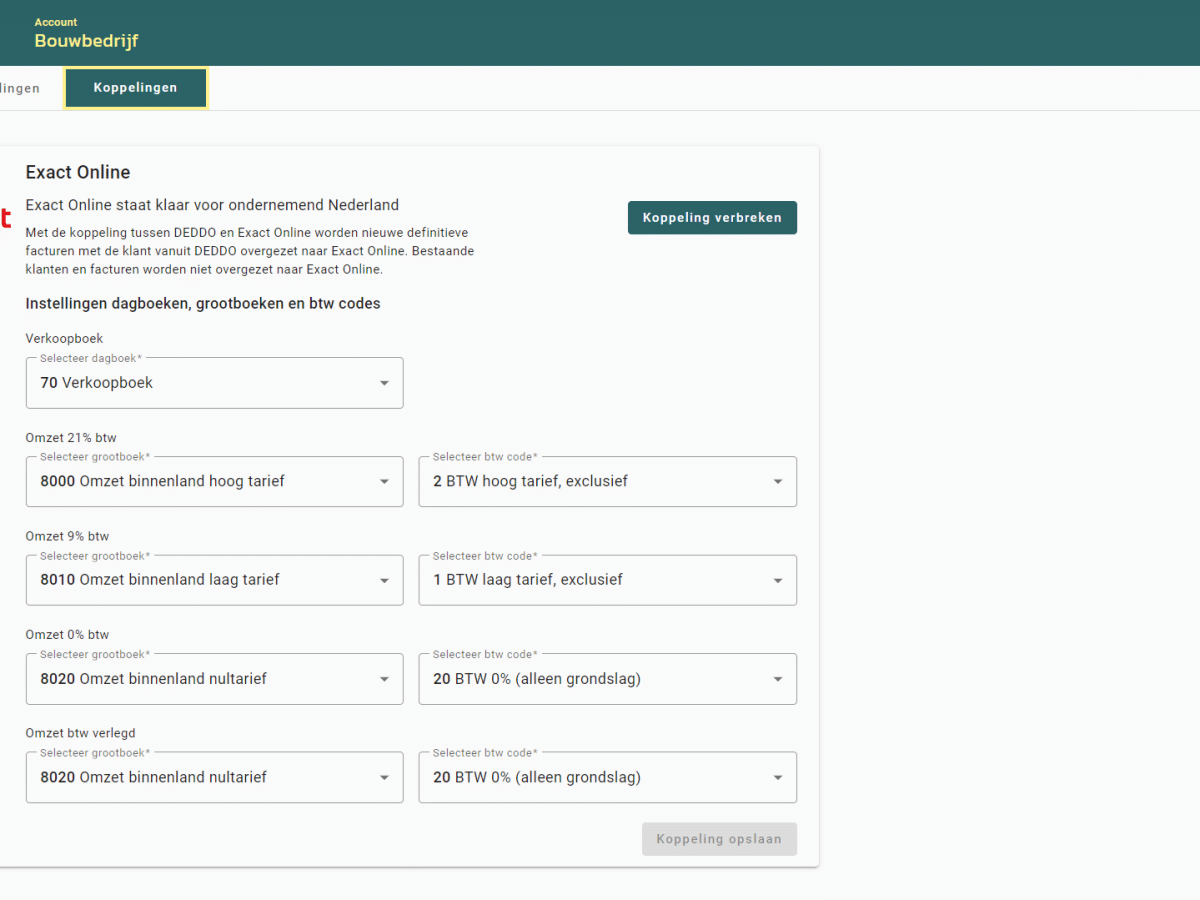Open the 1 BTW laag tarief, exclusief dropdown
Image resolution: width=1200 pixels, height=900 pixels.
pos(607,580)
